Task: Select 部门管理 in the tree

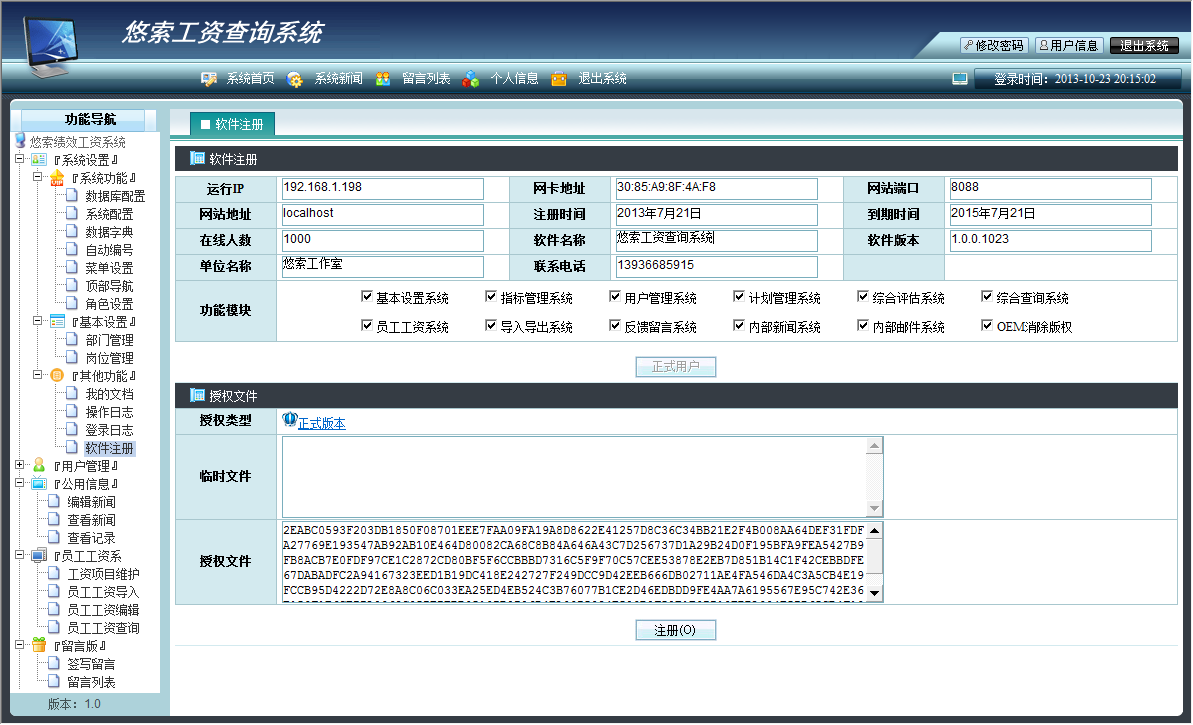Action: click(x=110, y=340)
